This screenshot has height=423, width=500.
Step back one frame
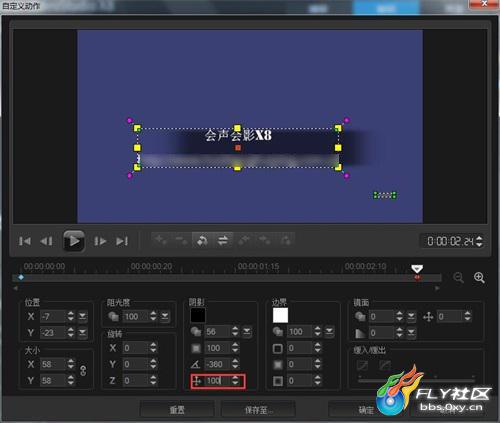pos(46,241)
